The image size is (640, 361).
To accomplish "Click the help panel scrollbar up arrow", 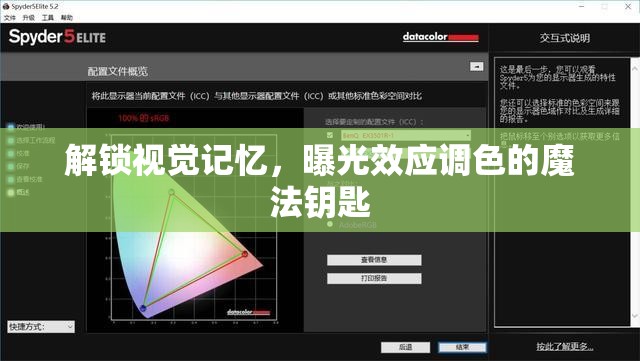I will 635,68.
